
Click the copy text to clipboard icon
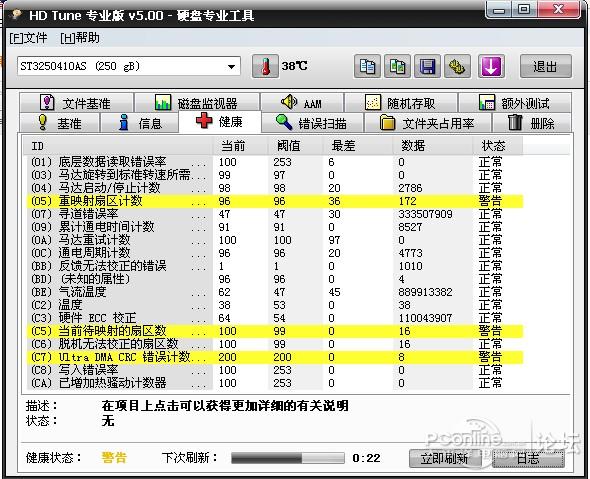(x=367, y=66)
